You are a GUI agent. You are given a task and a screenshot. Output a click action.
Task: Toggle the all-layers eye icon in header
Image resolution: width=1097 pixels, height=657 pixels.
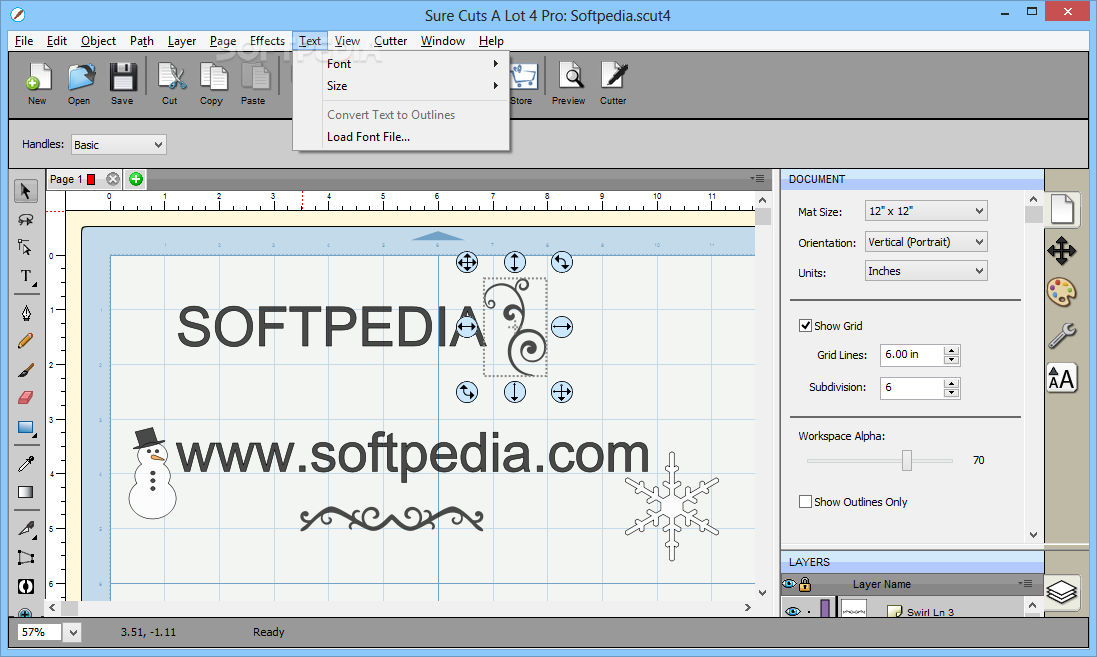[x=790, y=584]
